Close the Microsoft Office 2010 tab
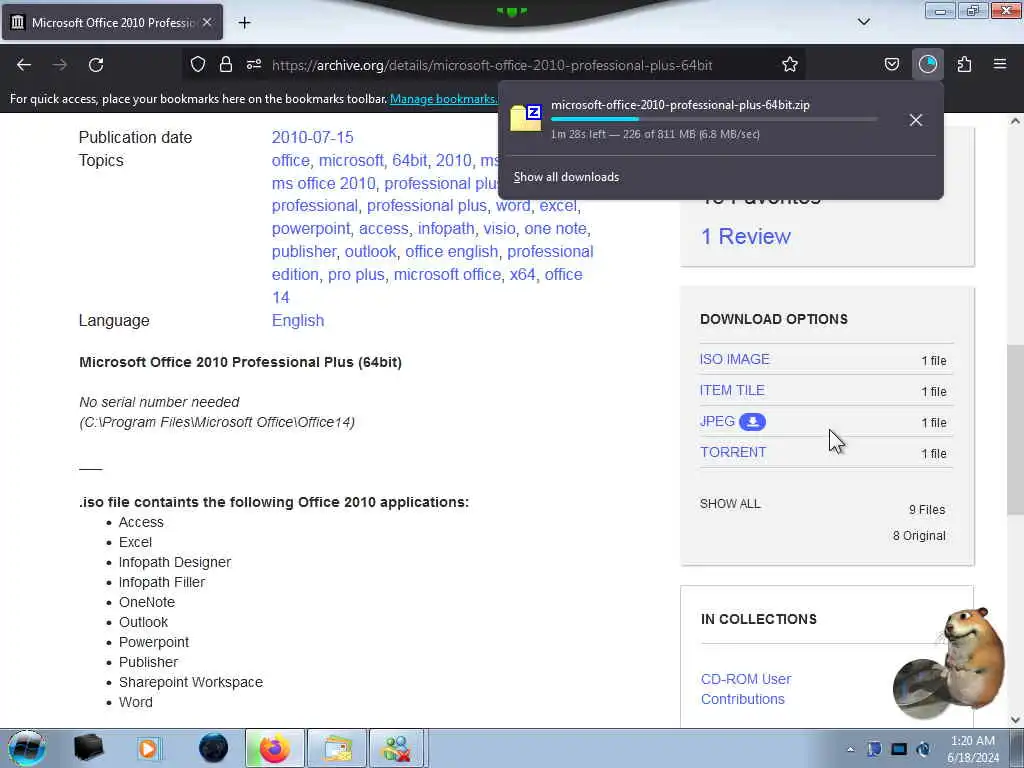The height and width of the screenshot is (768, 1024). 206,22
